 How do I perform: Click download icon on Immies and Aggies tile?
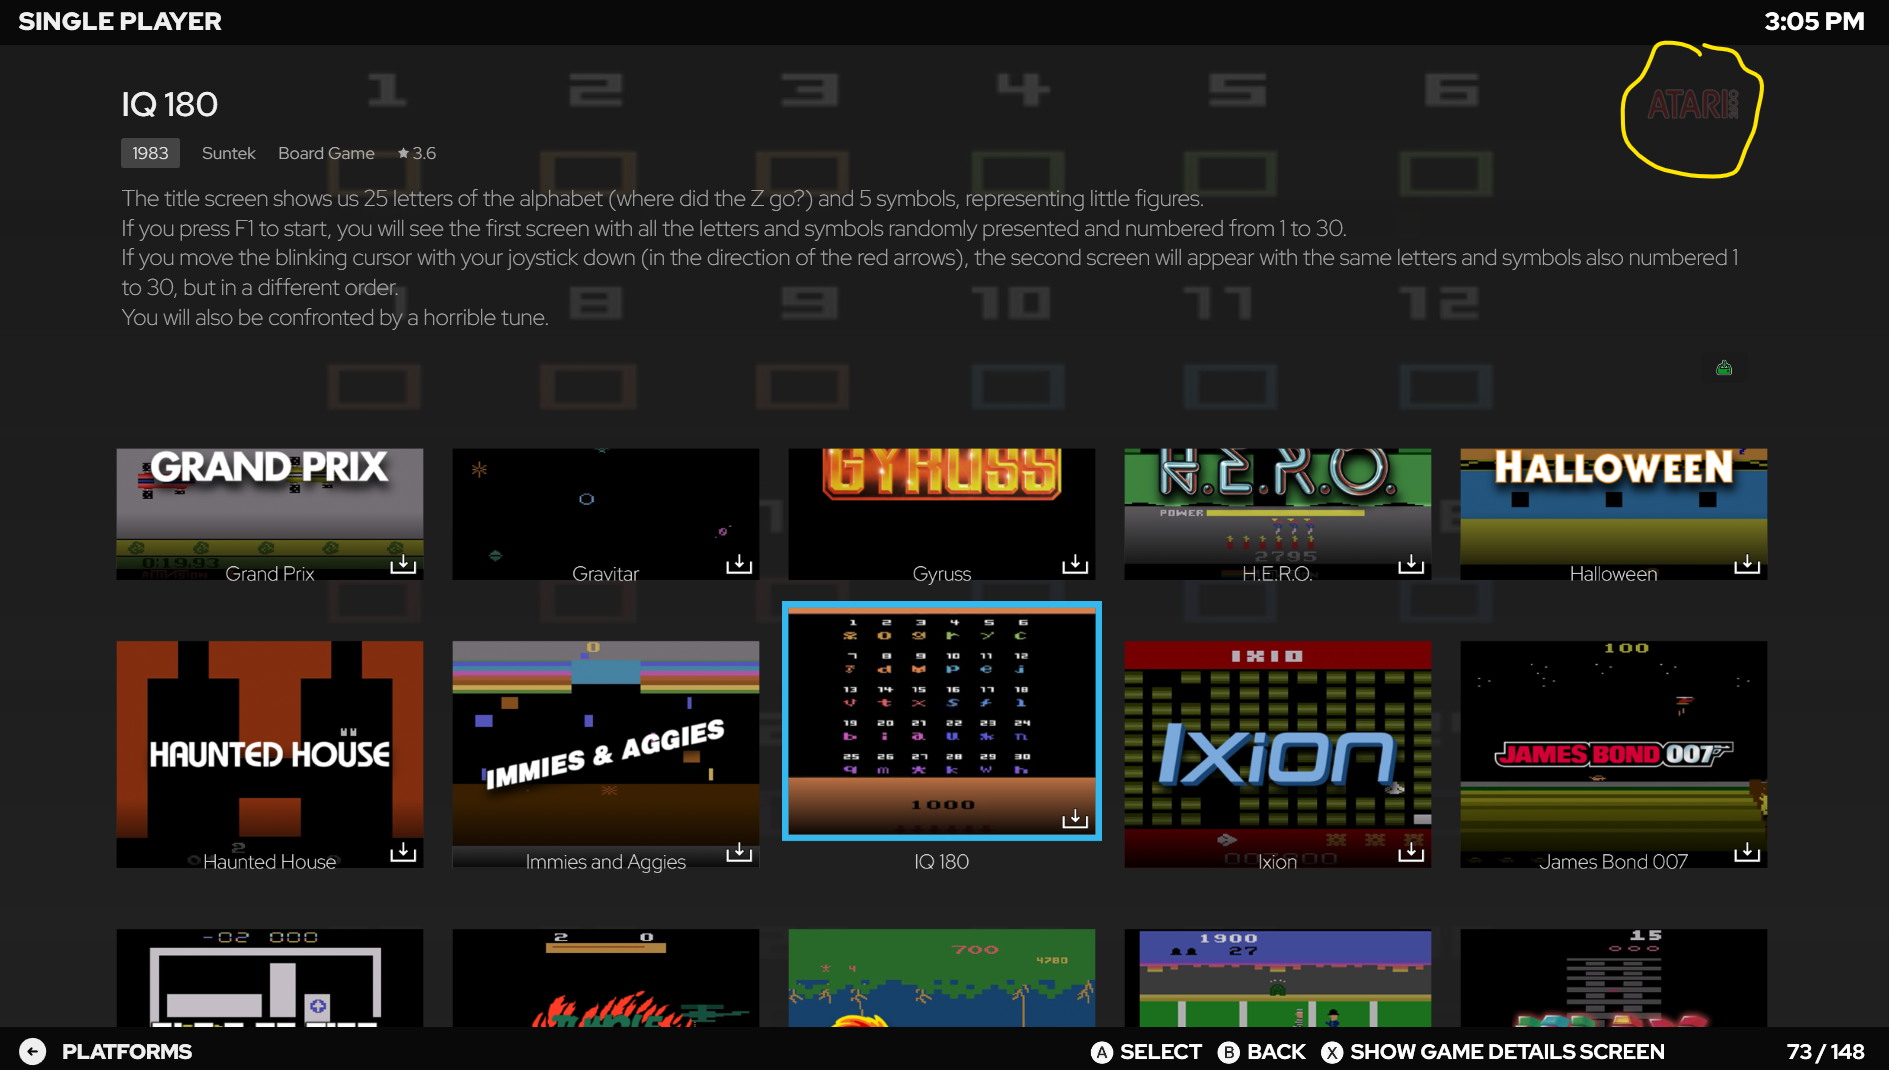click(x=739, y=852)
